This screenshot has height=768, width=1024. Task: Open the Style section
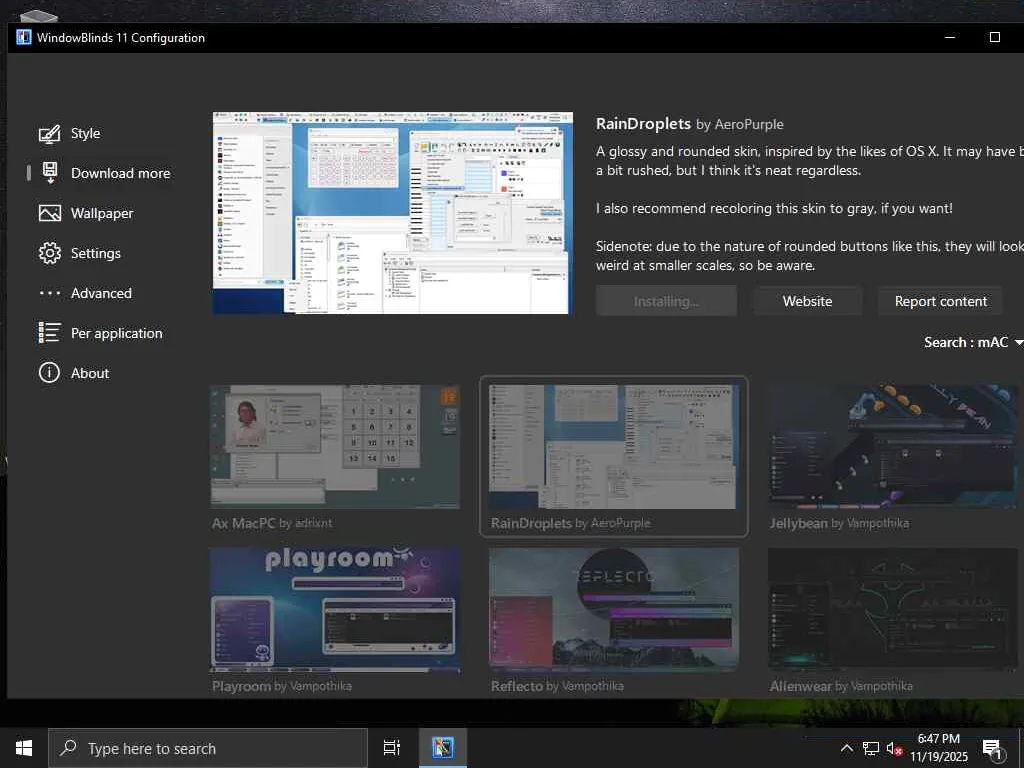point(86,133)
